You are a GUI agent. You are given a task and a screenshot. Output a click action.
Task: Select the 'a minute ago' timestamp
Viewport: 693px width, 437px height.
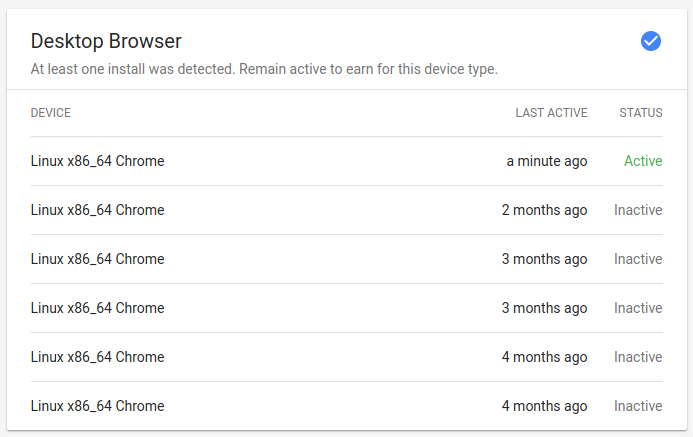[547, 161]
